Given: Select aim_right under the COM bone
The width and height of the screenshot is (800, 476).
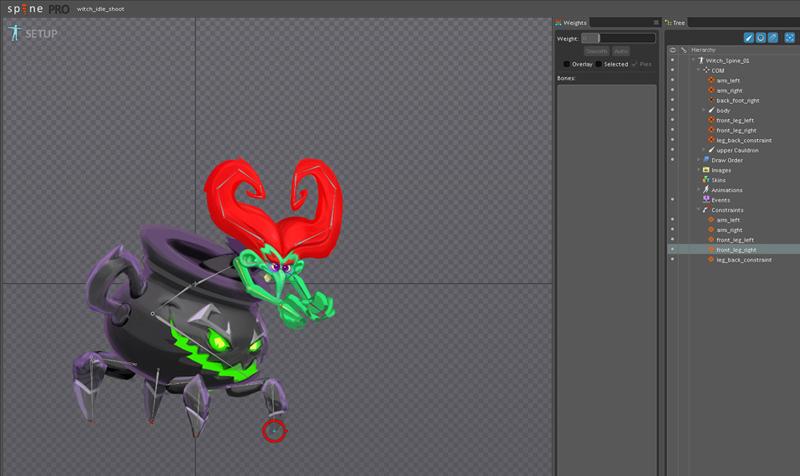Looking at the screenshot, I should pyautogui.click(x=729, y=90).
